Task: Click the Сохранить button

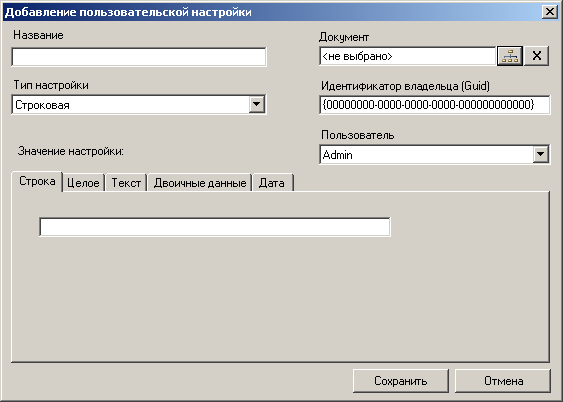Action: [x=401, y=381]
